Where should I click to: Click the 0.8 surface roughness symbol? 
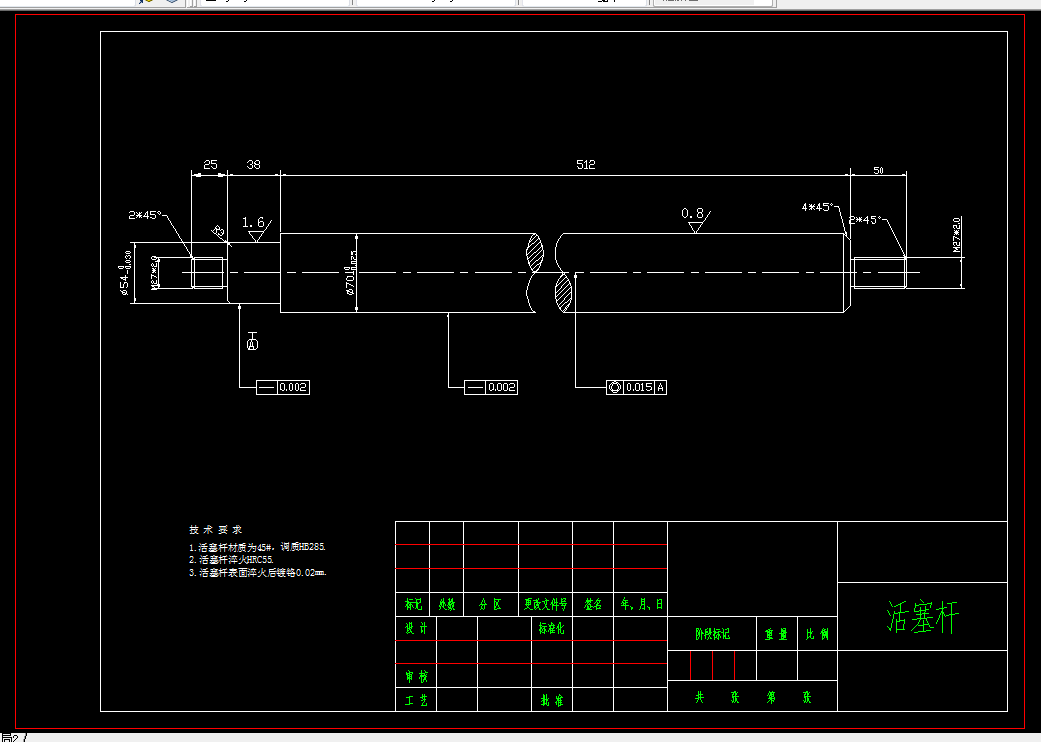coord(695,220)
